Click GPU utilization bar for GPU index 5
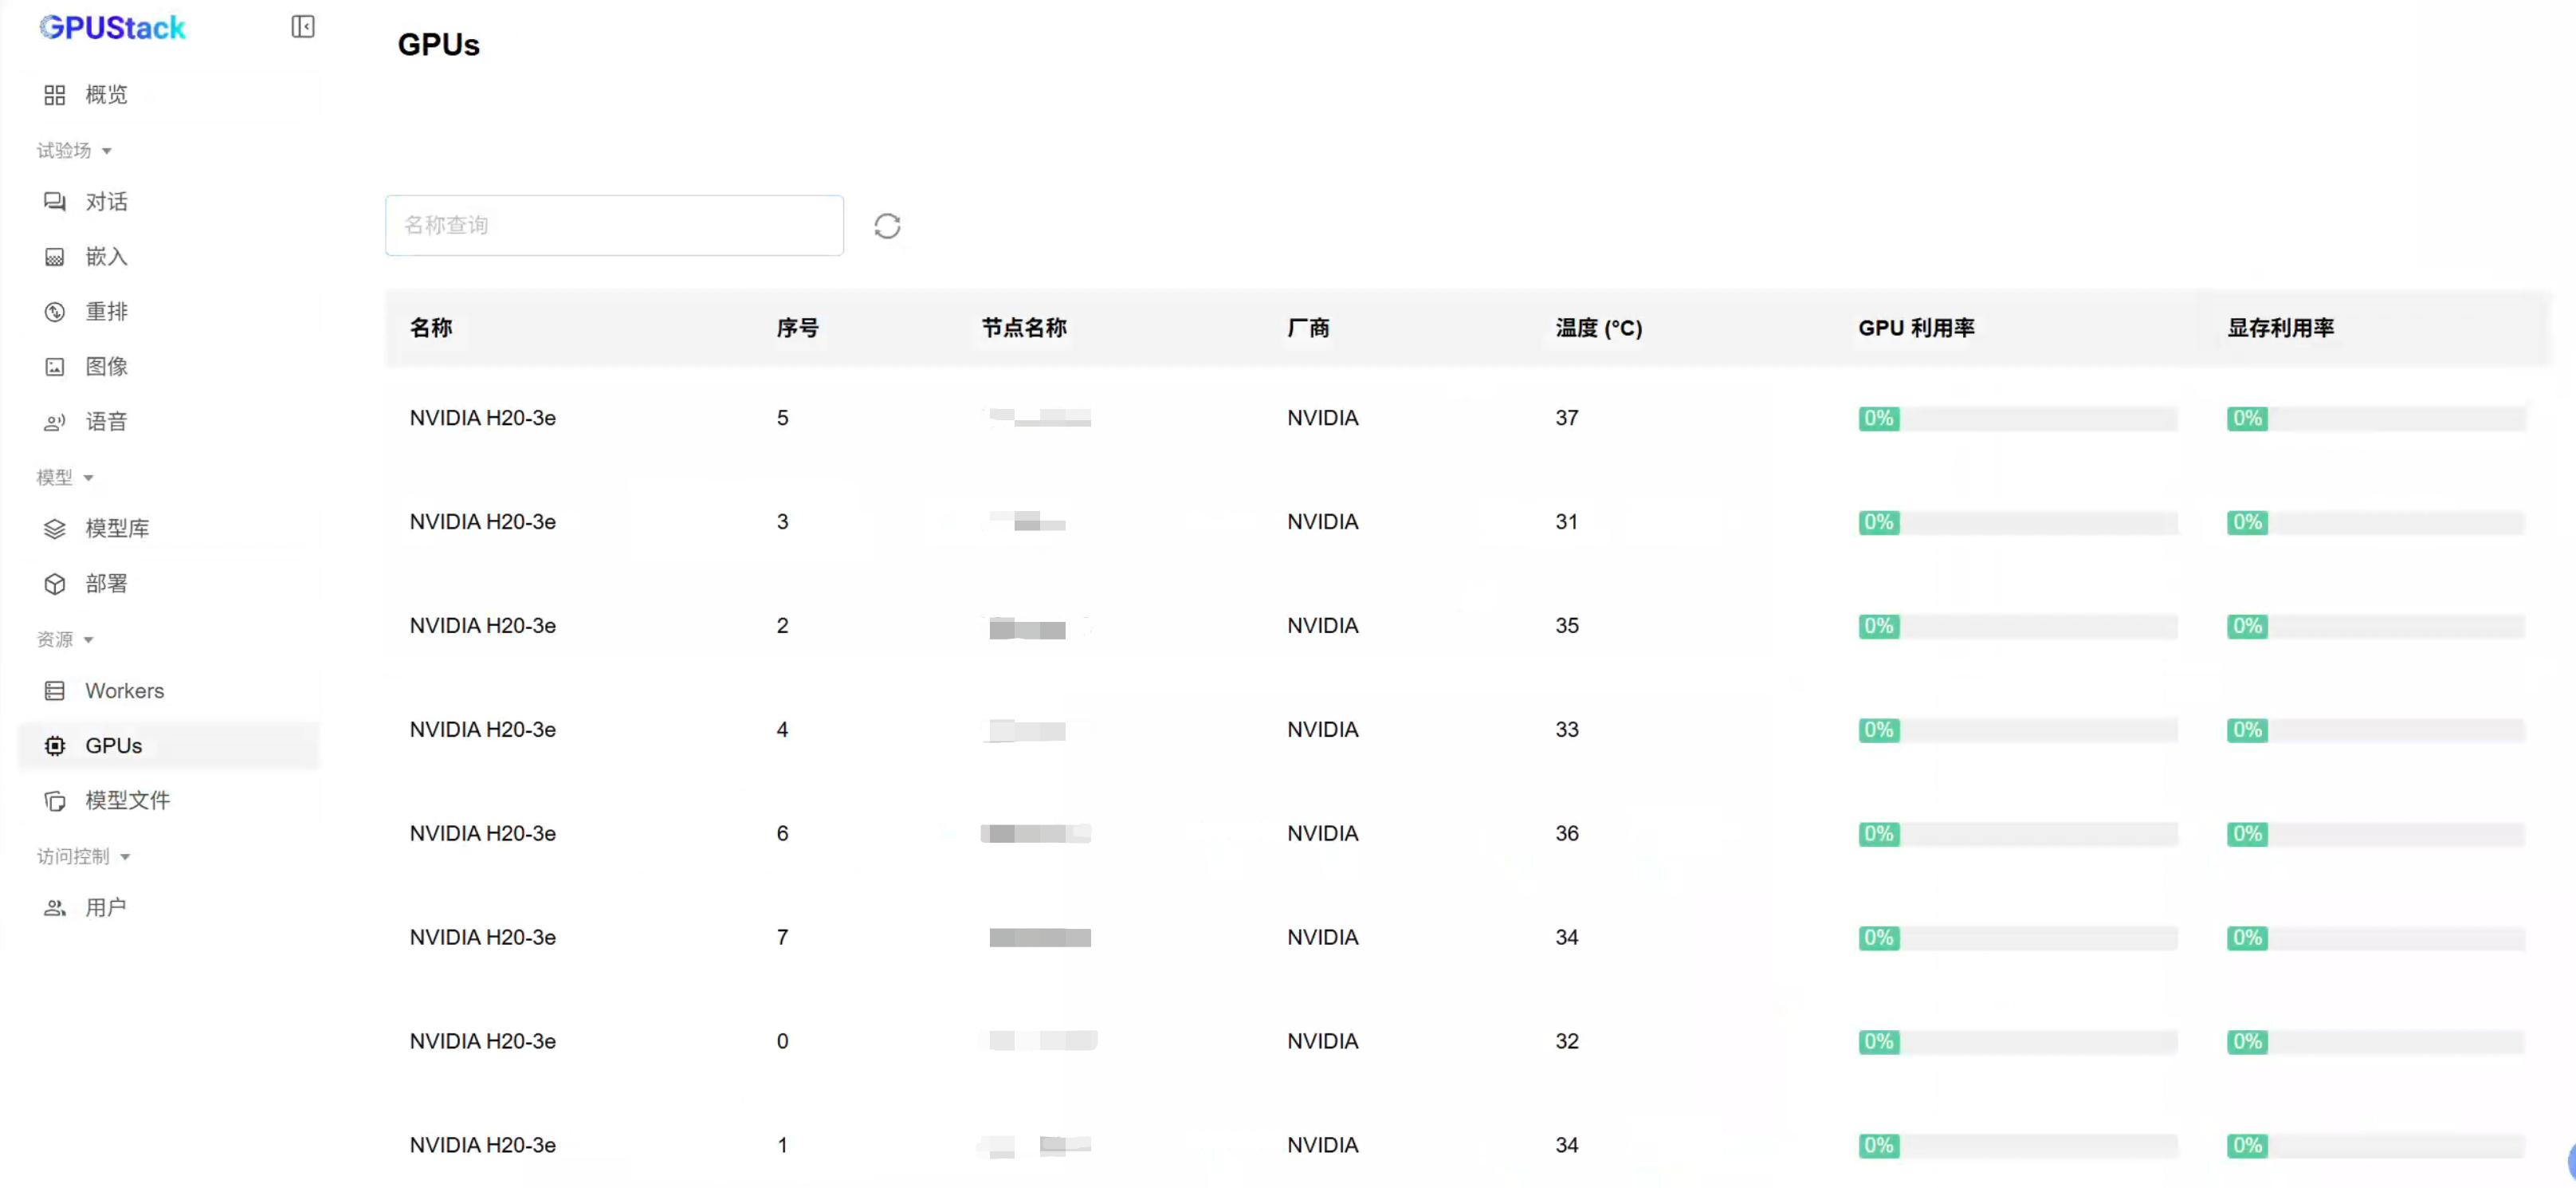 tap(2017, 419)
